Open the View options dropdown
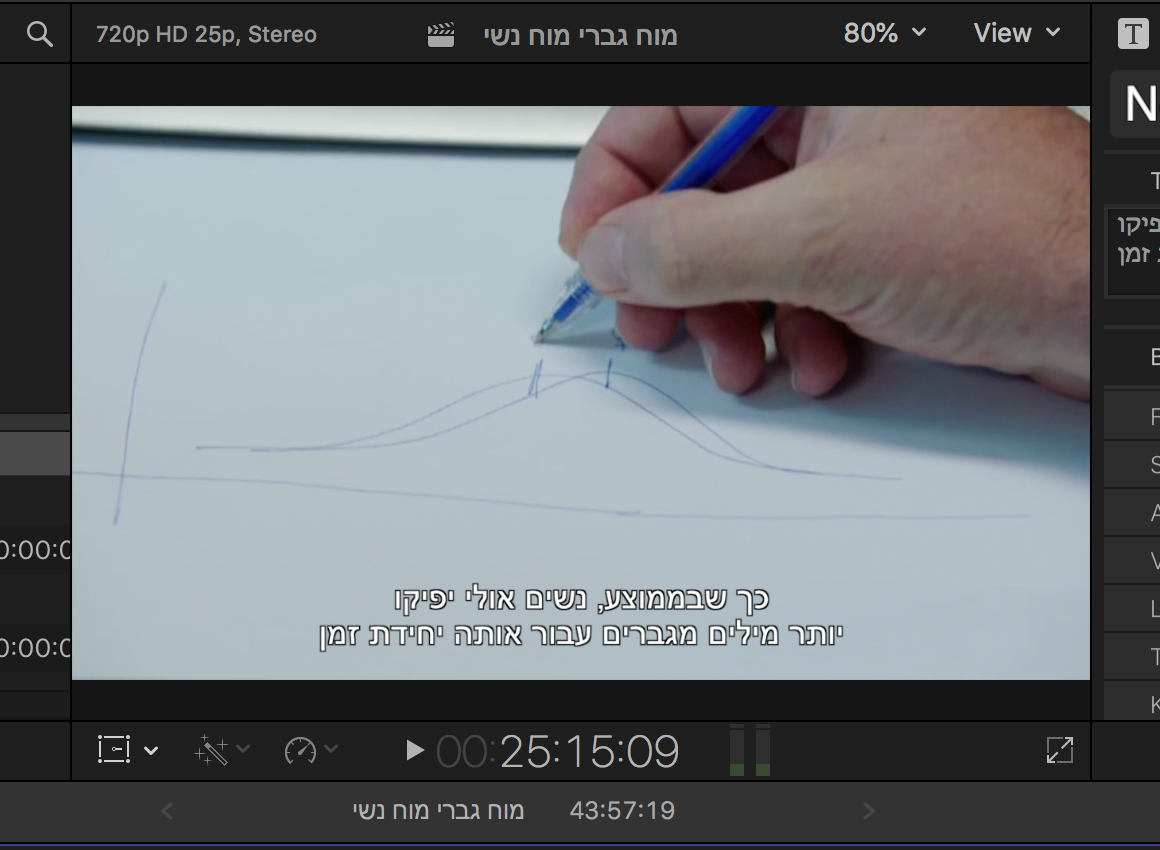This screenshot has width=1160, height=850. [1016, 34]
